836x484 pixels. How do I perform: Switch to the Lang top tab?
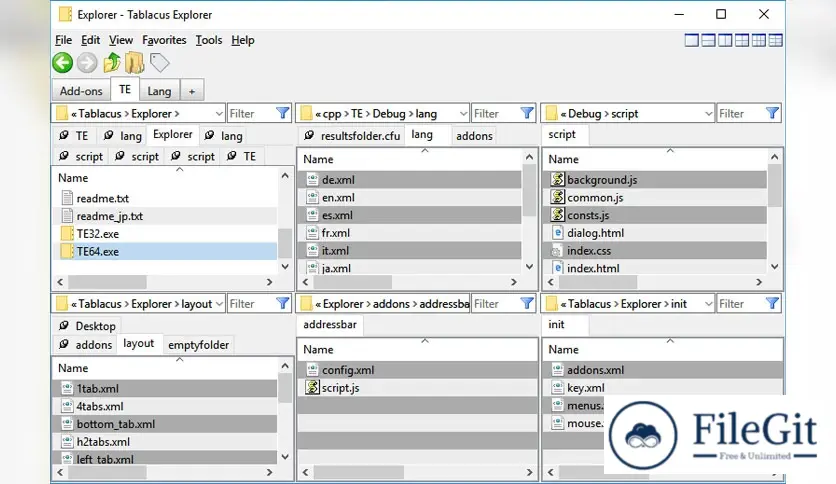(159, 91)
